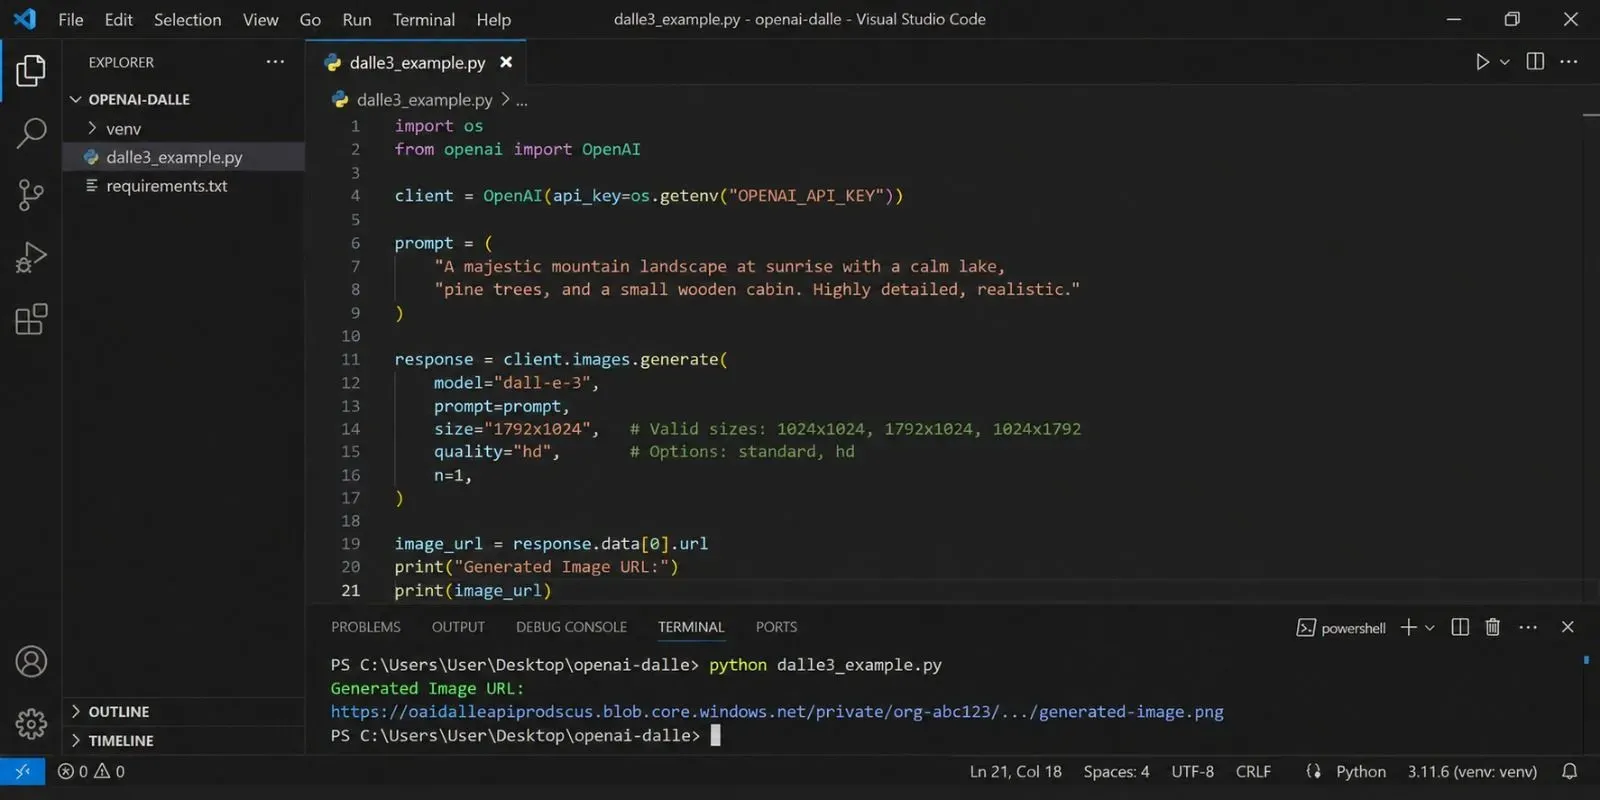The width and height of the screenshot is (1600, 800).
Task: Kill terminal with the trash icon
Action: 1493,627
